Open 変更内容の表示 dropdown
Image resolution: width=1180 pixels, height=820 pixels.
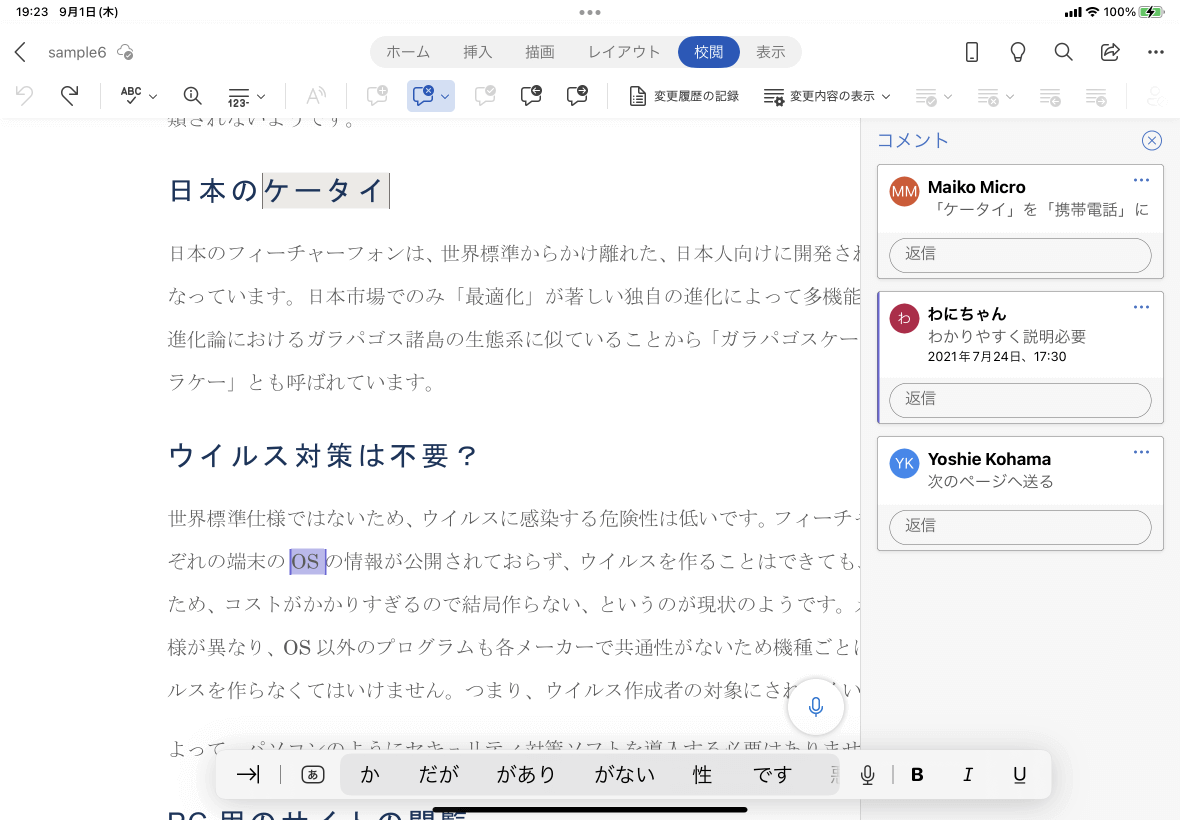click(827, 96)
